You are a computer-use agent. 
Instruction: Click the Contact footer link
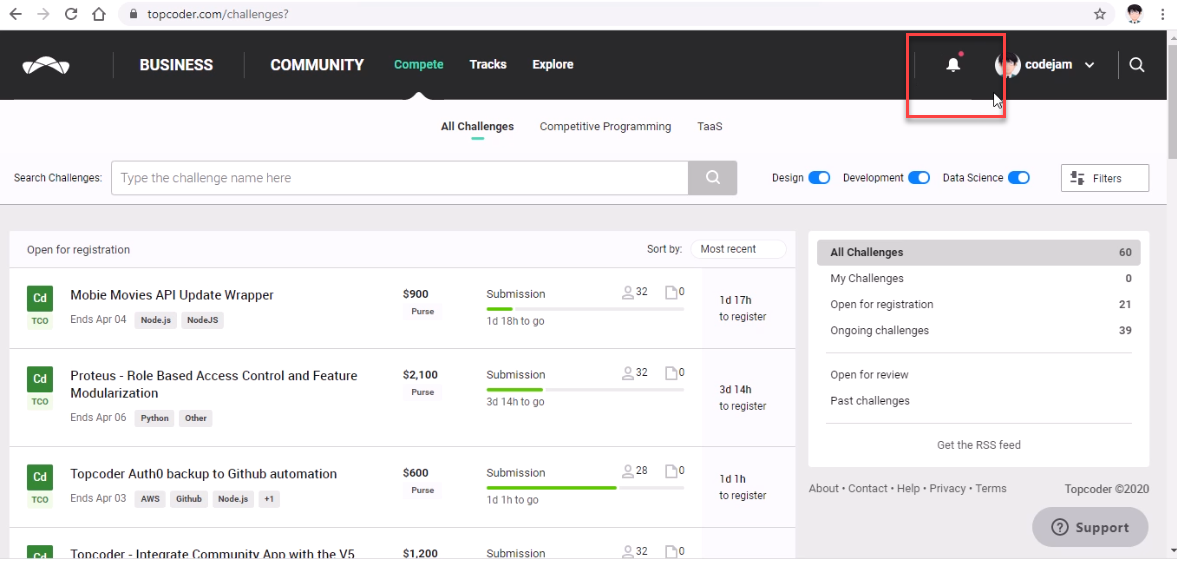[867, 488]
